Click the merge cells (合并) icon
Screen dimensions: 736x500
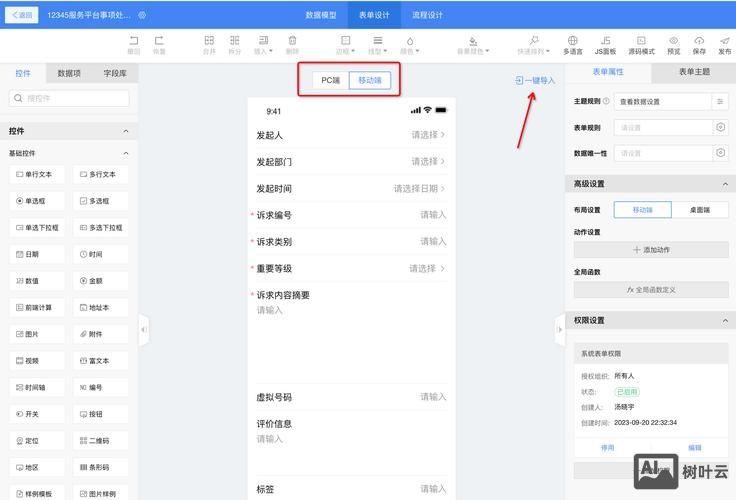pos(209,41)
